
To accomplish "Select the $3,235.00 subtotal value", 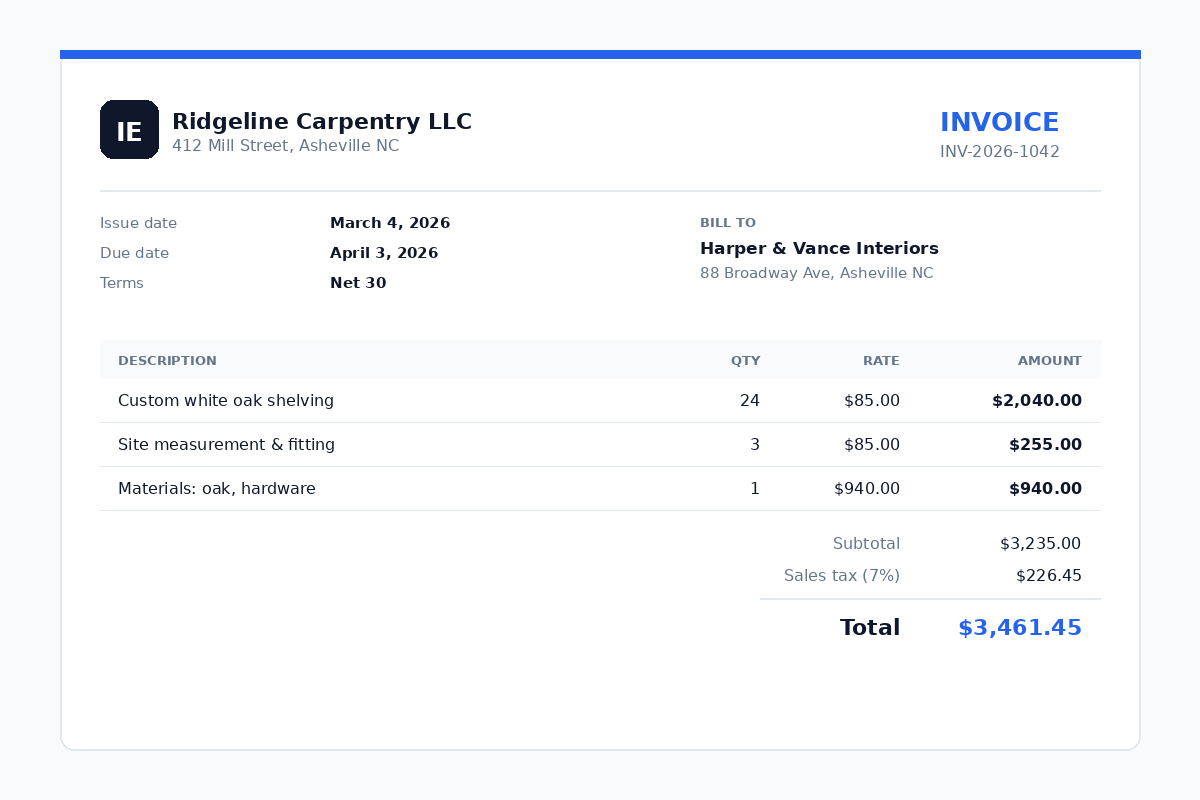I will pos(1040,544).
